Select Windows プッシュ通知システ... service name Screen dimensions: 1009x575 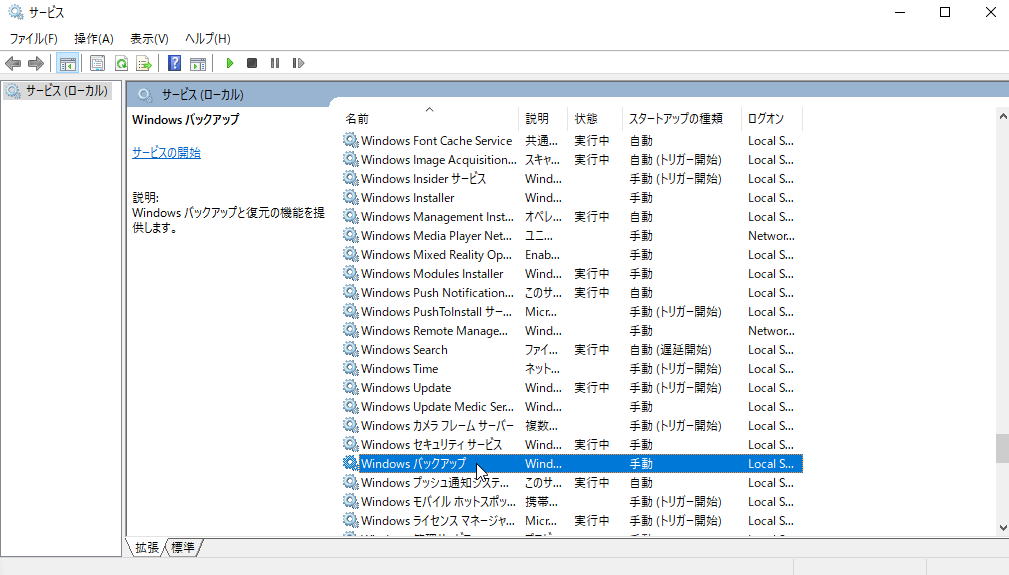pyautogui.click(x=435, y=482)
